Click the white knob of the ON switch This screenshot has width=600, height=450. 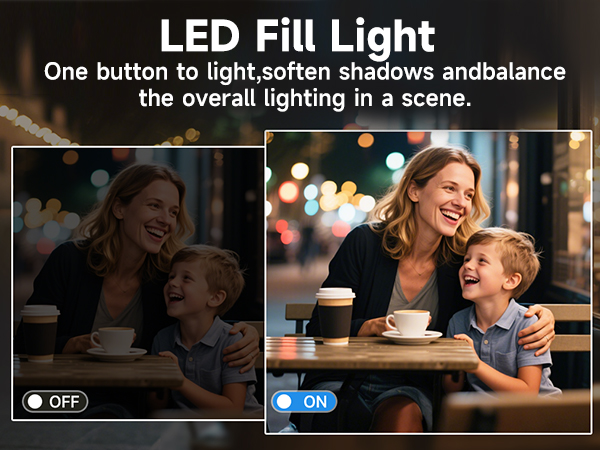pyautogui.click(x=284, y=402)
